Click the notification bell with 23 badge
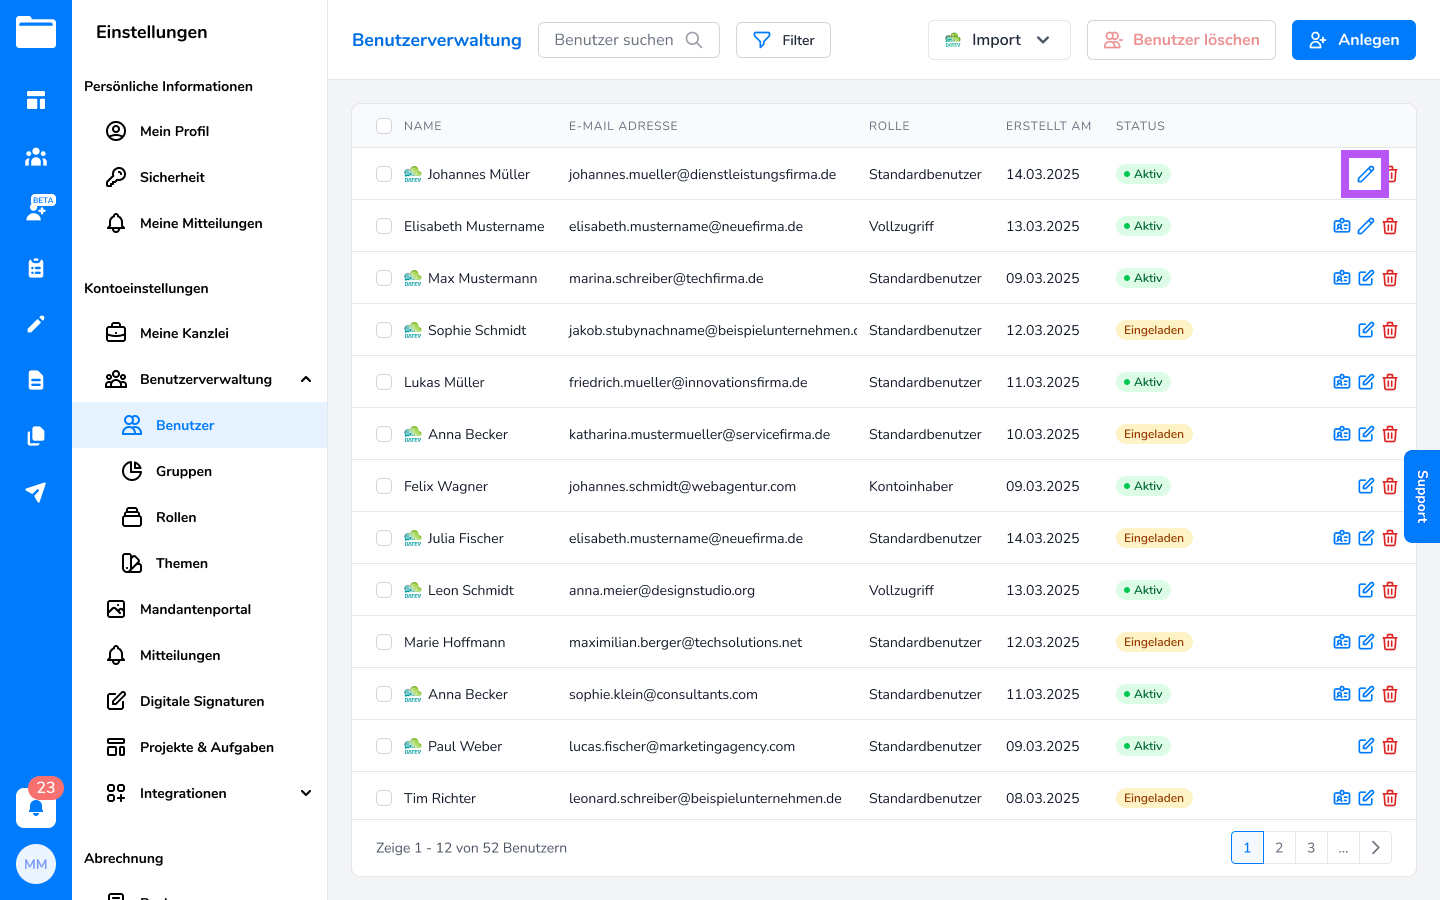The height and width of the screenshot is (900, 1440). (x=36, y=807)
